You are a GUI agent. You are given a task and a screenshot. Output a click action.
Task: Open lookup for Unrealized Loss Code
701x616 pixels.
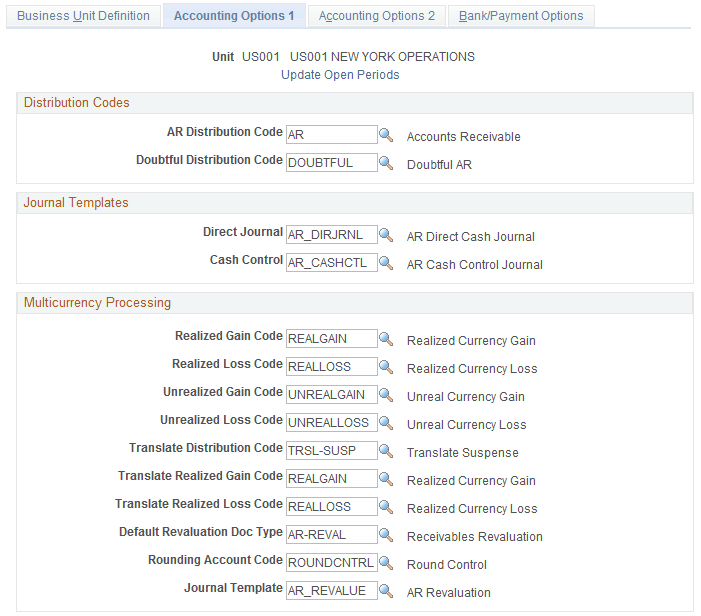[386, 423]
